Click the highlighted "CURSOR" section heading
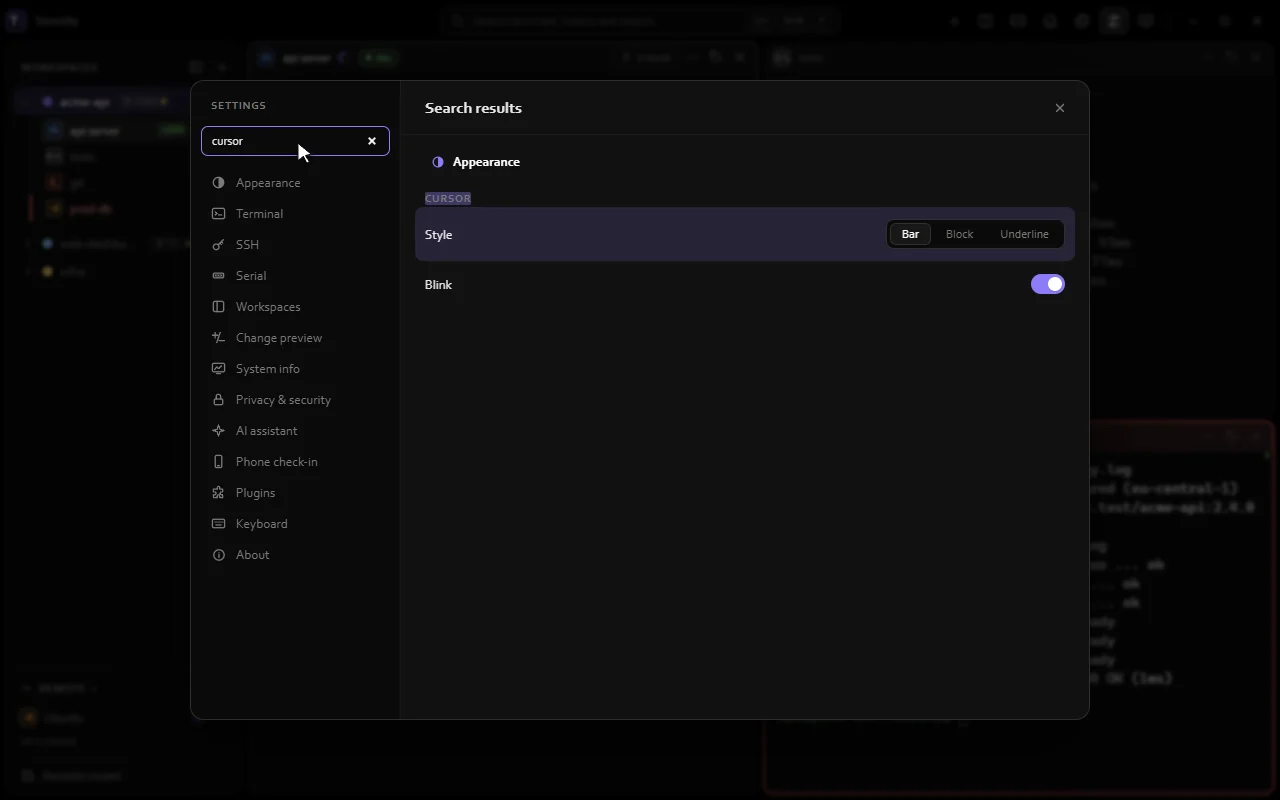Screen dimensions: 1280x800 point(448,198)
